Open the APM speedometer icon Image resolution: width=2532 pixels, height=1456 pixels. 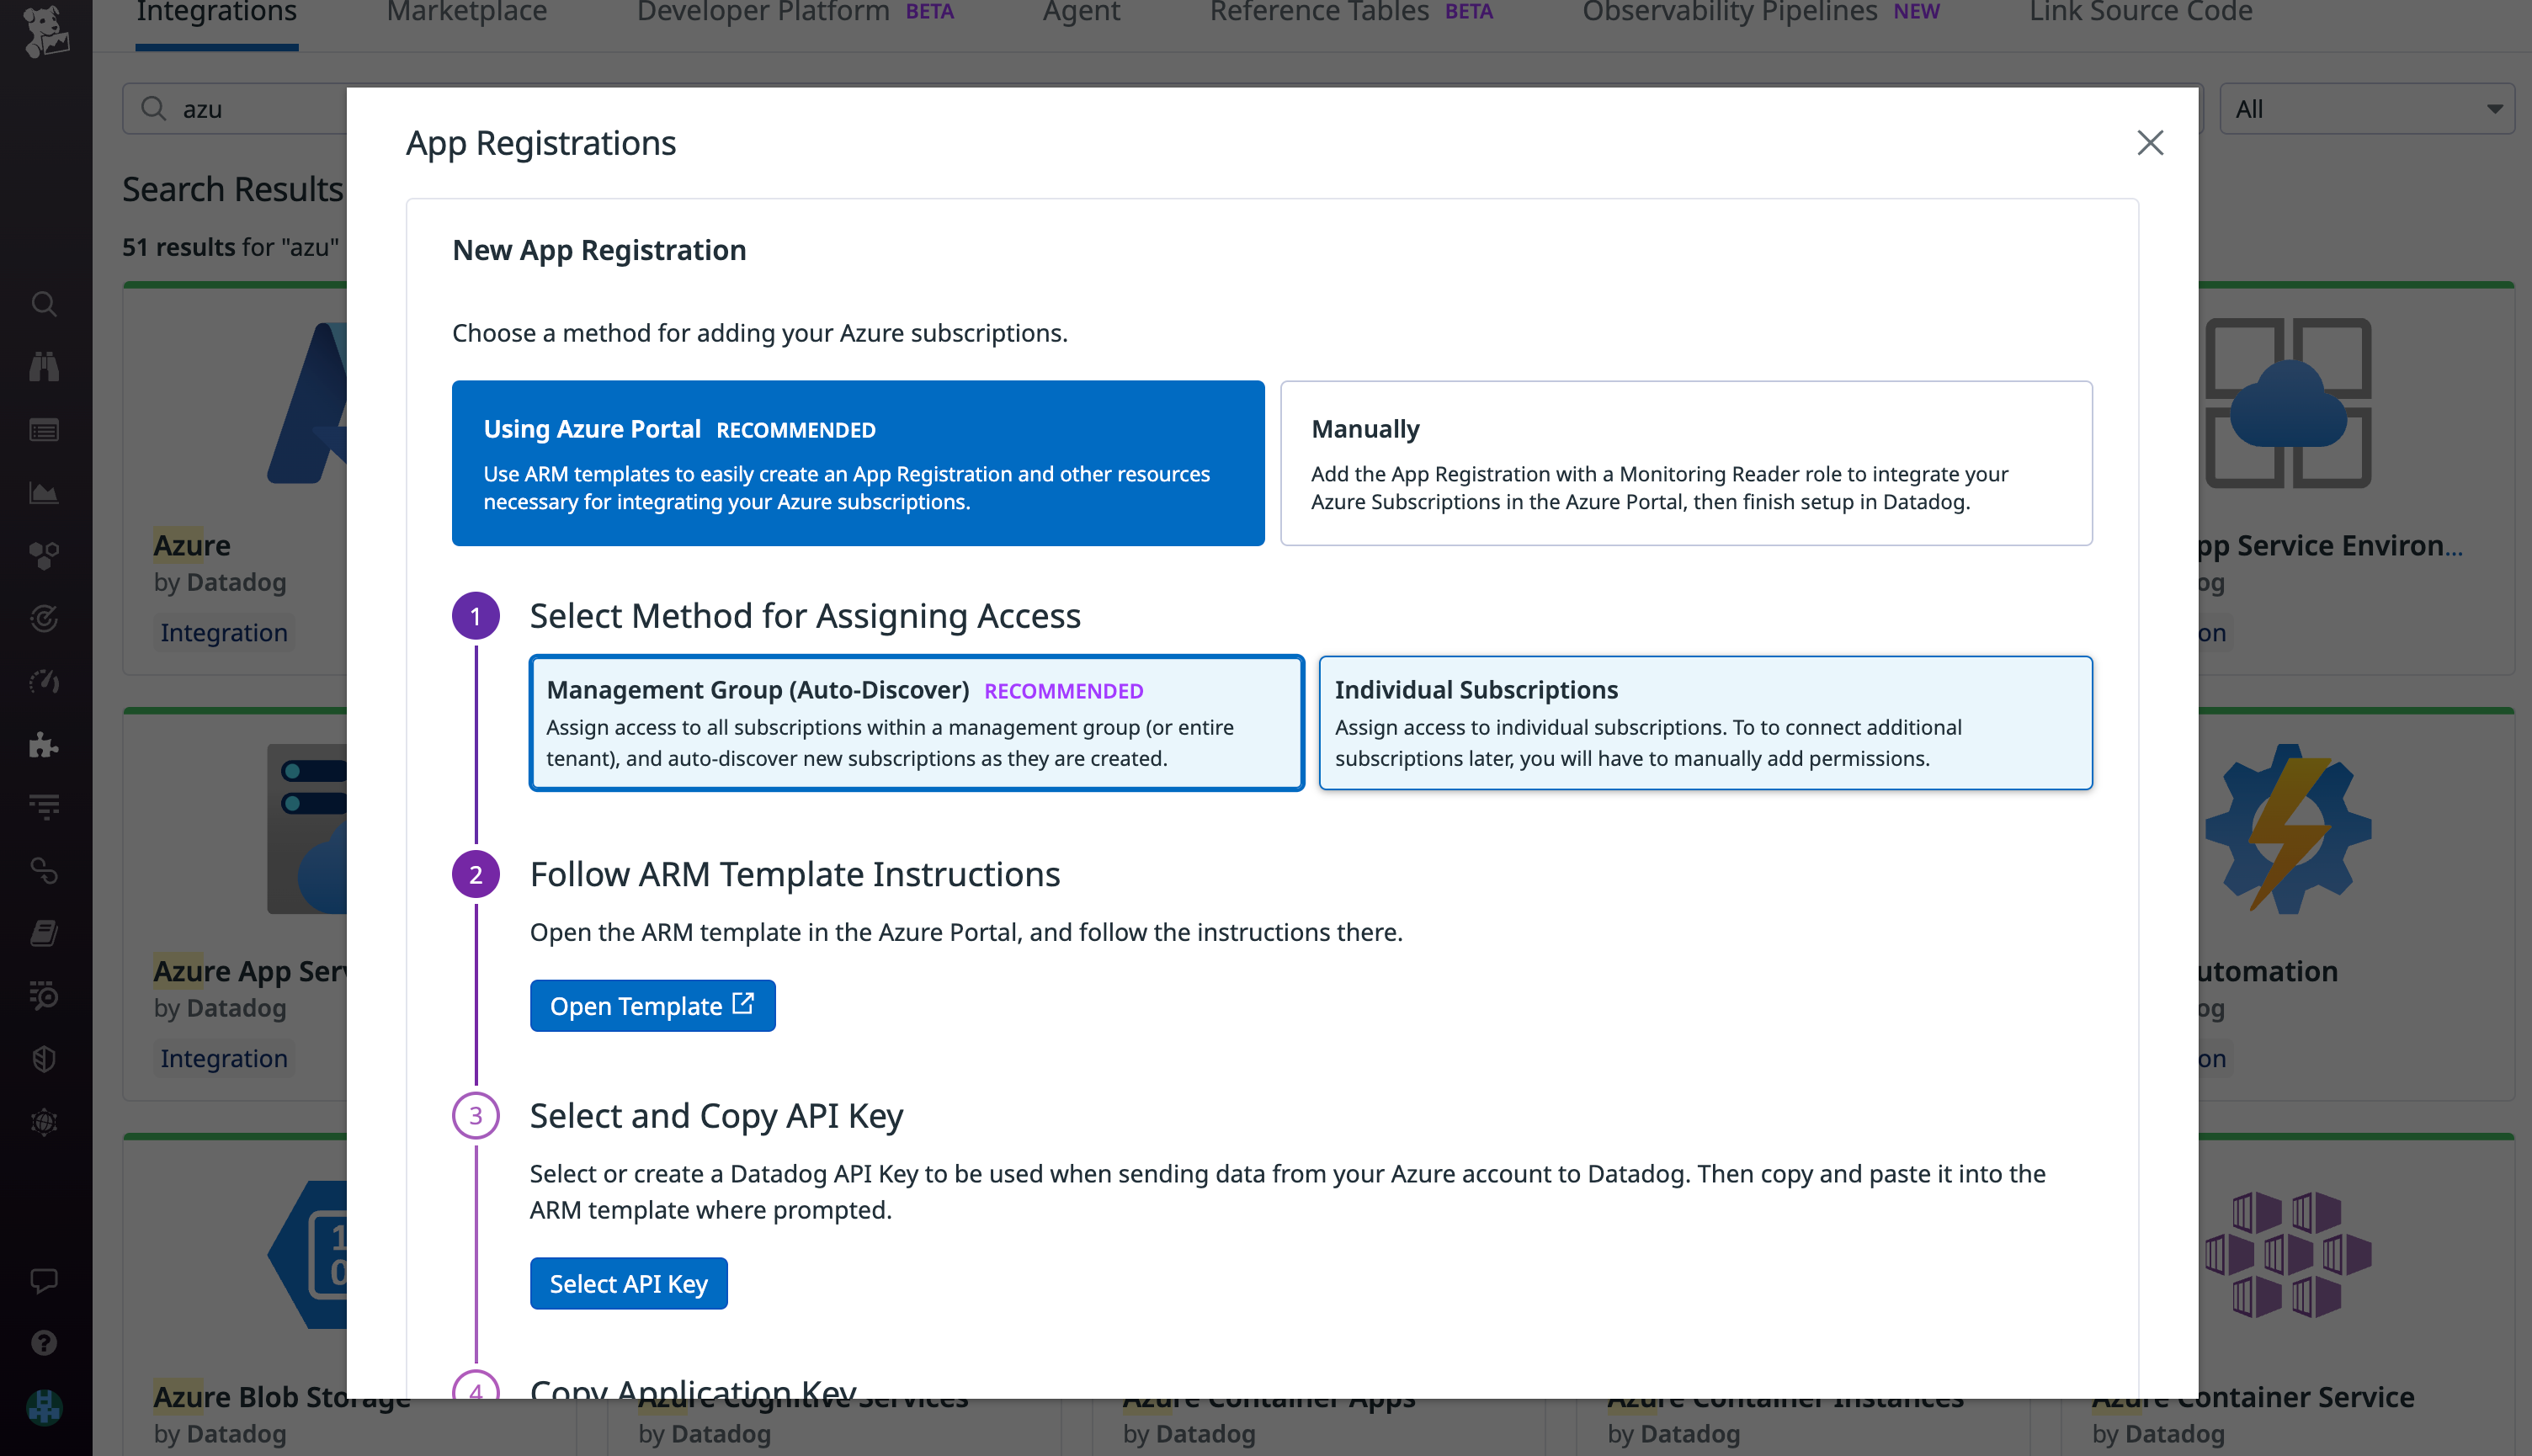click(44, 682)
